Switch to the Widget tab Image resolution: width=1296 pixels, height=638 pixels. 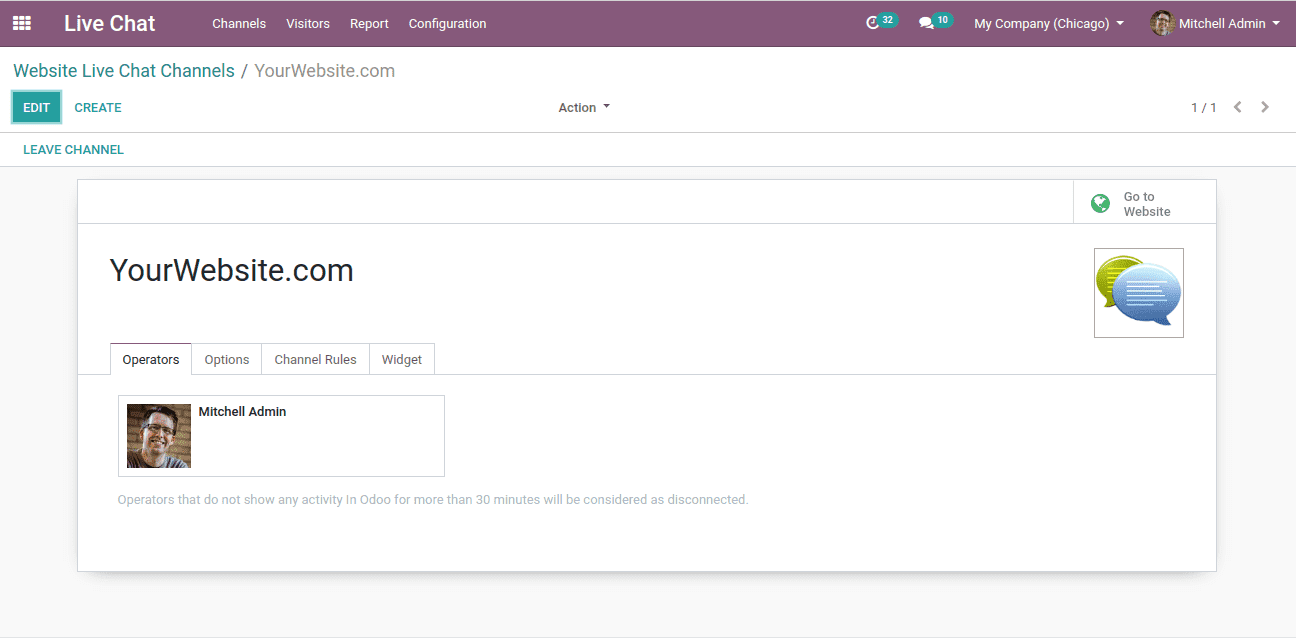(x=402, y=359)
